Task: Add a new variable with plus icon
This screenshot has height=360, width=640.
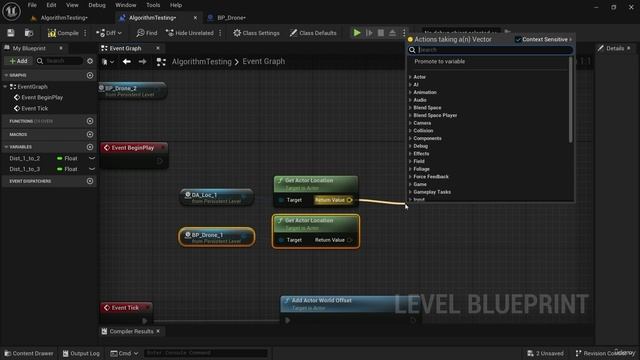Action: click(x=90, y=147)
